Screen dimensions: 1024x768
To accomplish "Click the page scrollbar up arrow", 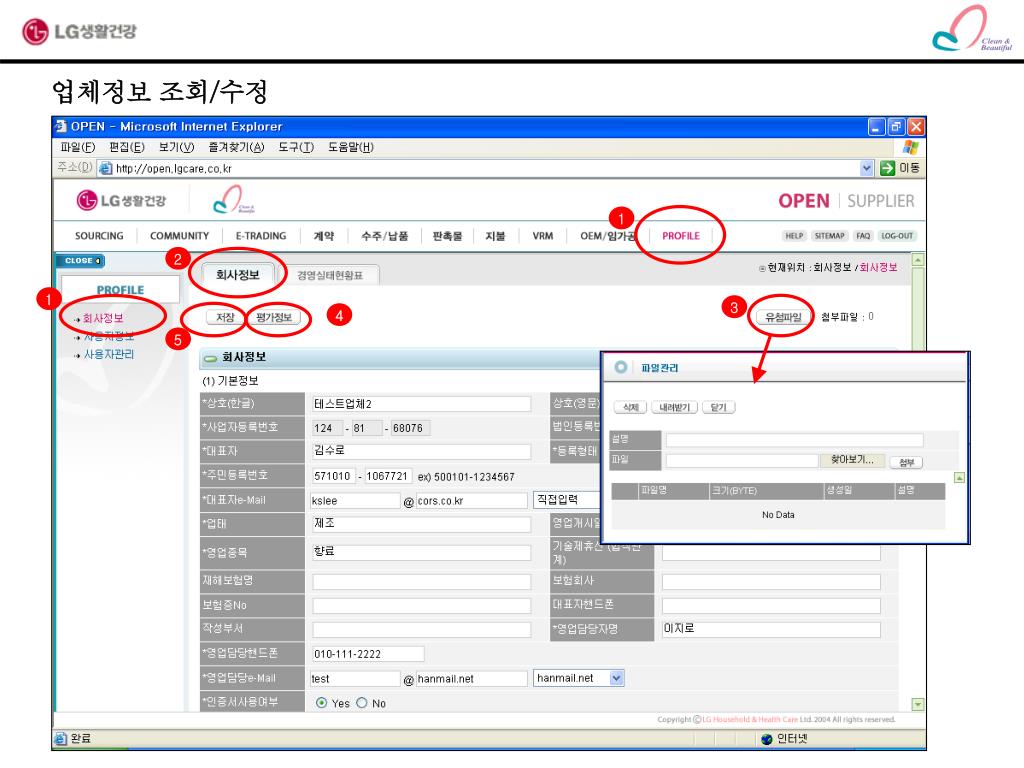I will coord(918,260).
